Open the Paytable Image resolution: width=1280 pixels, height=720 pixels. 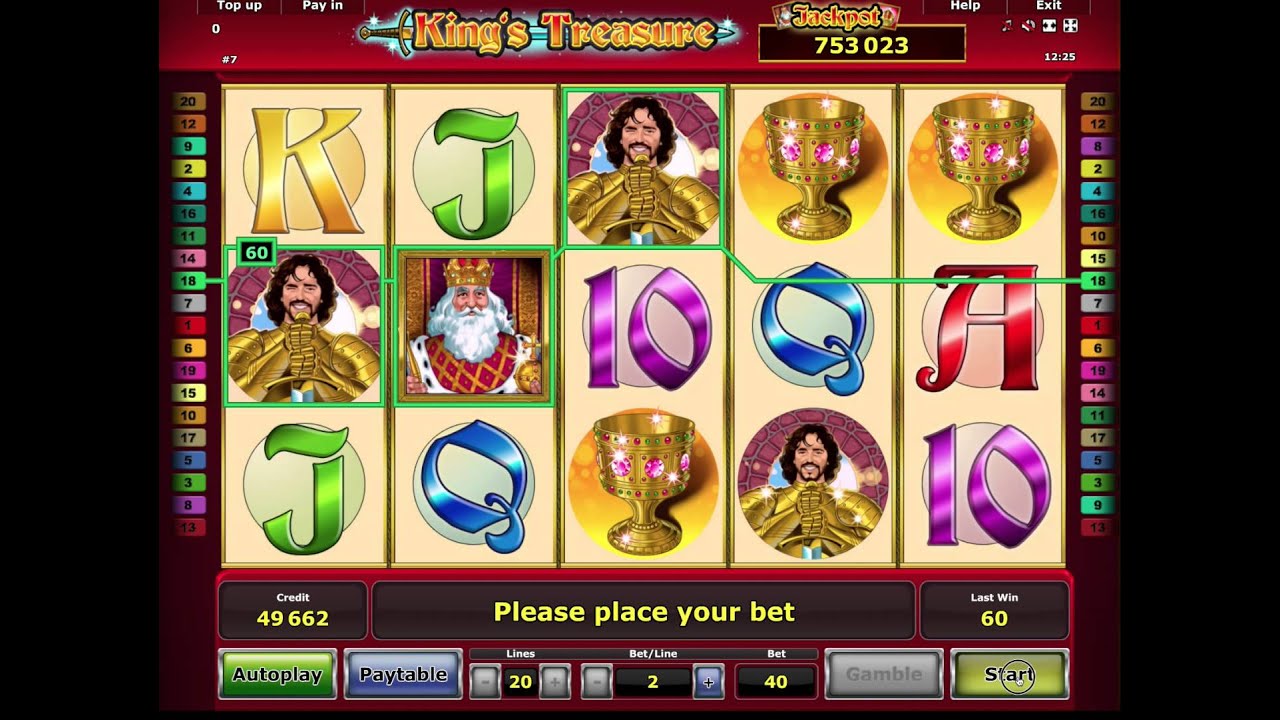[x=403, y=675]
